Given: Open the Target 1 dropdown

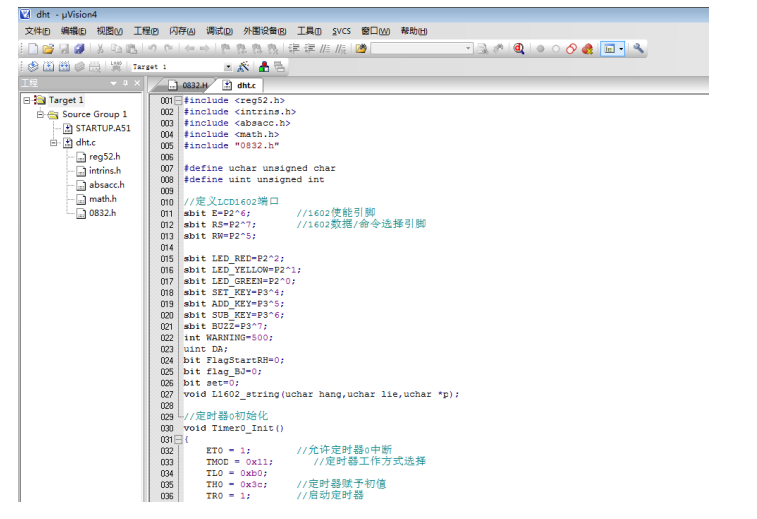Looking at the screenshot, I should [228, 67].
